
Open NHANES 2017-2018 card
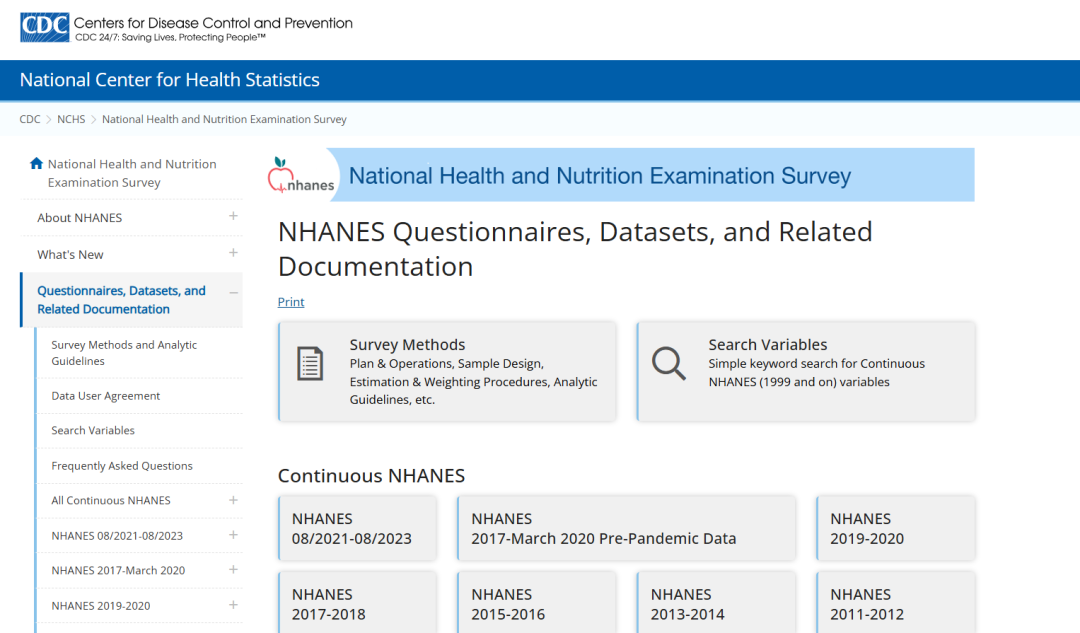[357, 603]
